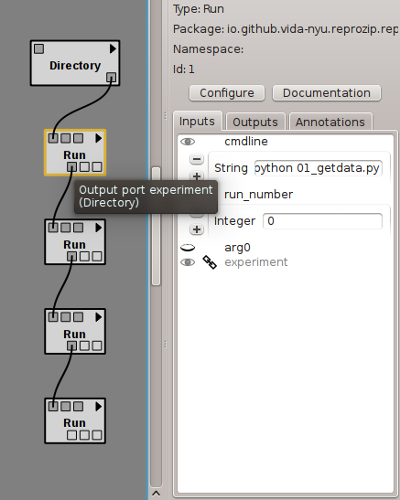Viewport: 400px width, 500px height.
Task: Click second input port of highlighted Run module
Action: (x=66, y=138)
